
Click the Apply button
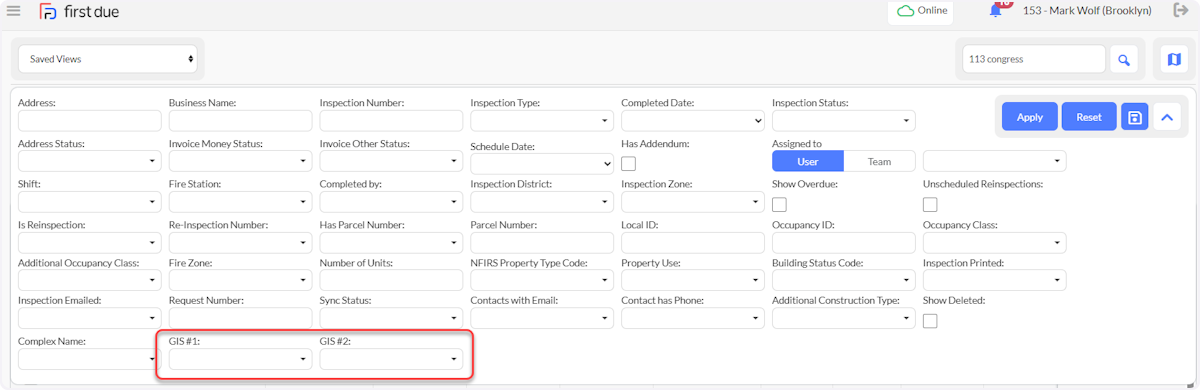click(x=1030, y=117)
